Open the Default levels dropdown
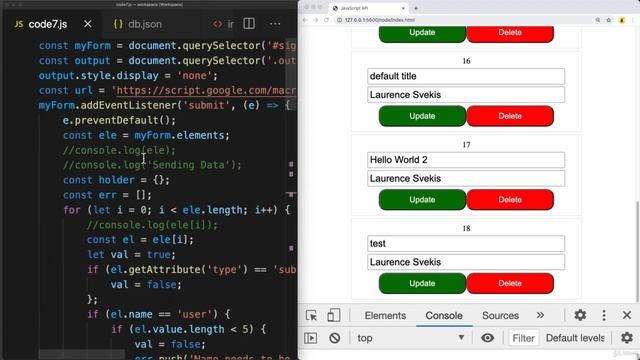640x360 pixels. pyautogui.click(x=575, y=338)
